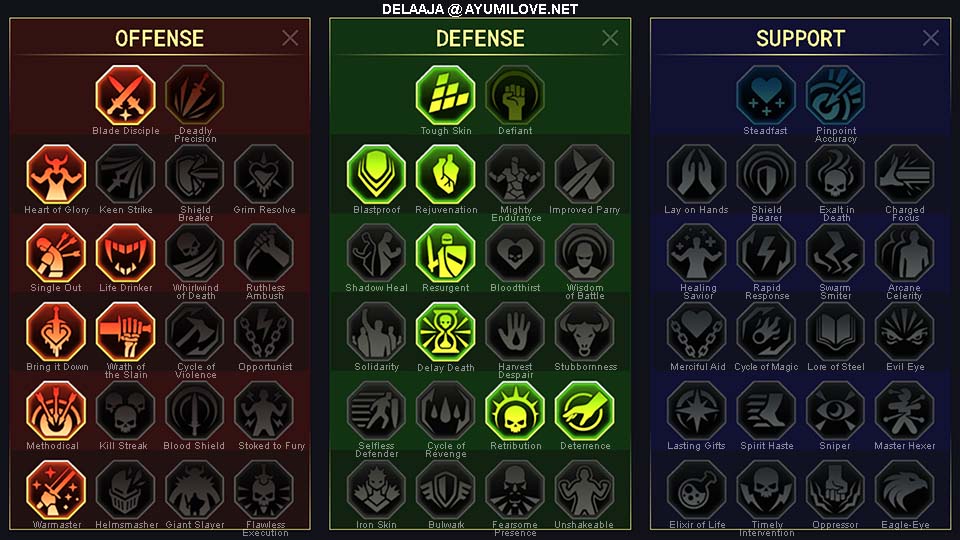This screenshot has height=540, width=960.
Task: Select the Bulwark mastery icon
Action: (x=445, y=489)
